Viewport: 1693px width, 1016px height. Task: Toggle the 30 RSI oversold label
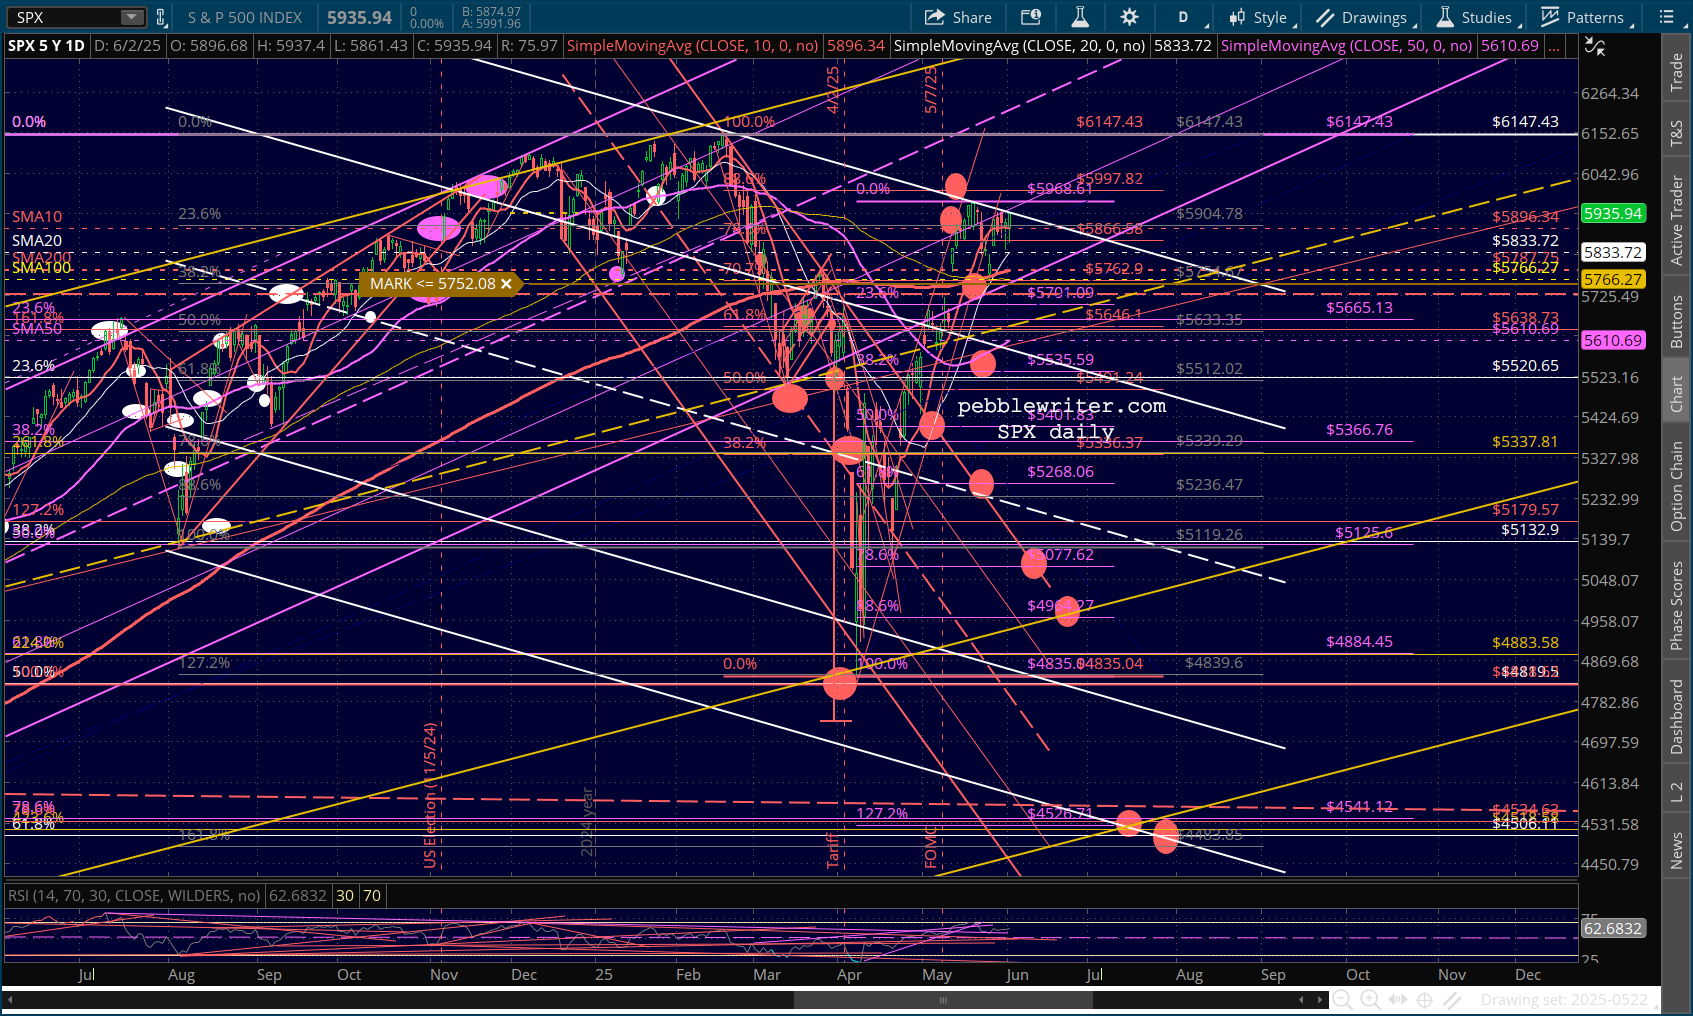point(345,896)
